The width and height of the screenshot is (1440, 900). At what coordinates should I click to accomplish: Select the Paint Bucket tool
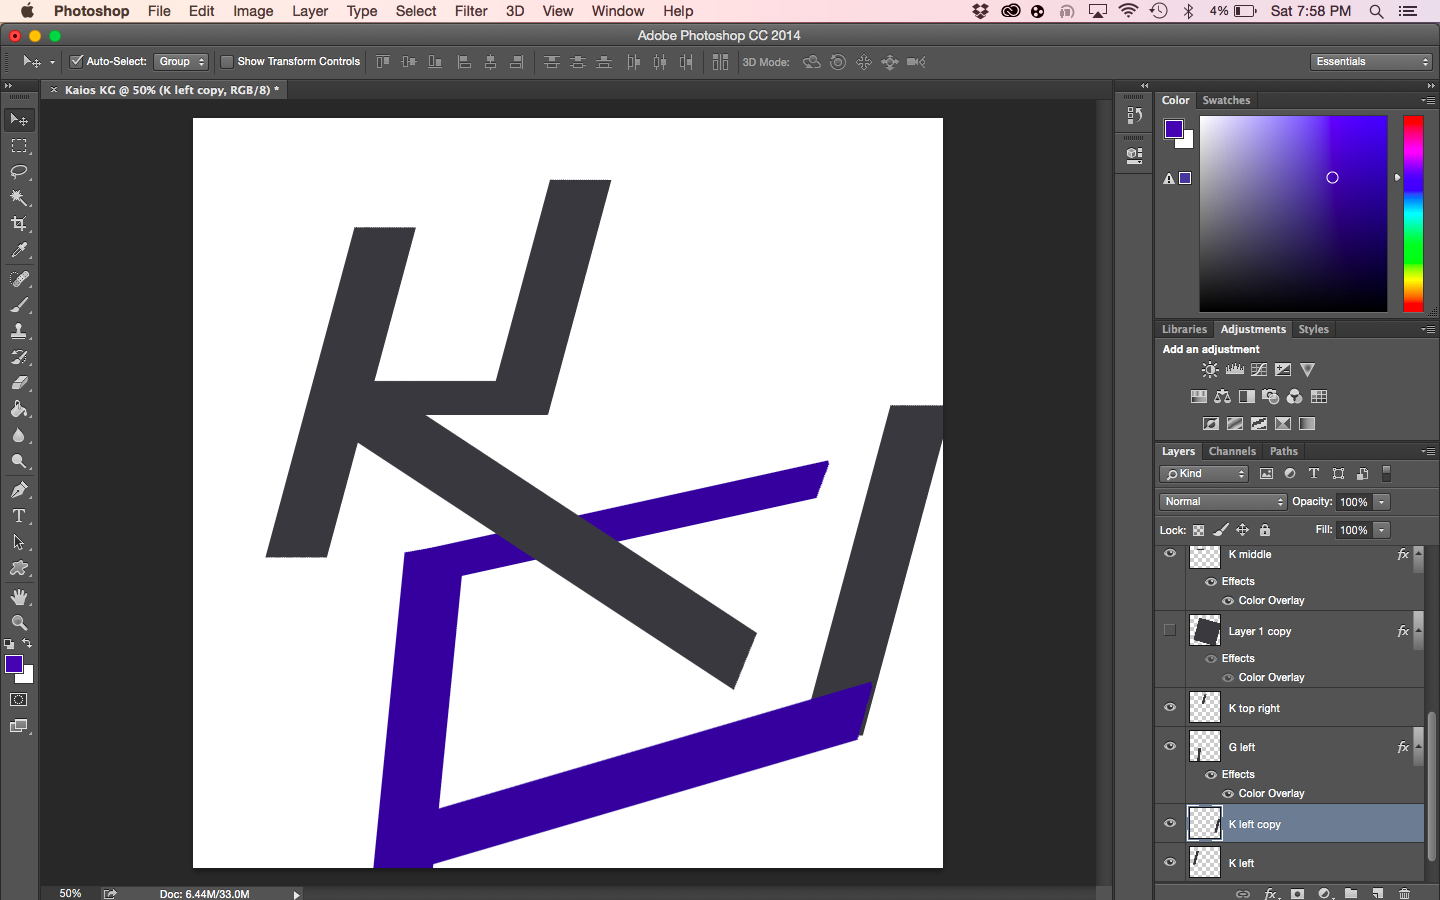click(x=19, y=409)
